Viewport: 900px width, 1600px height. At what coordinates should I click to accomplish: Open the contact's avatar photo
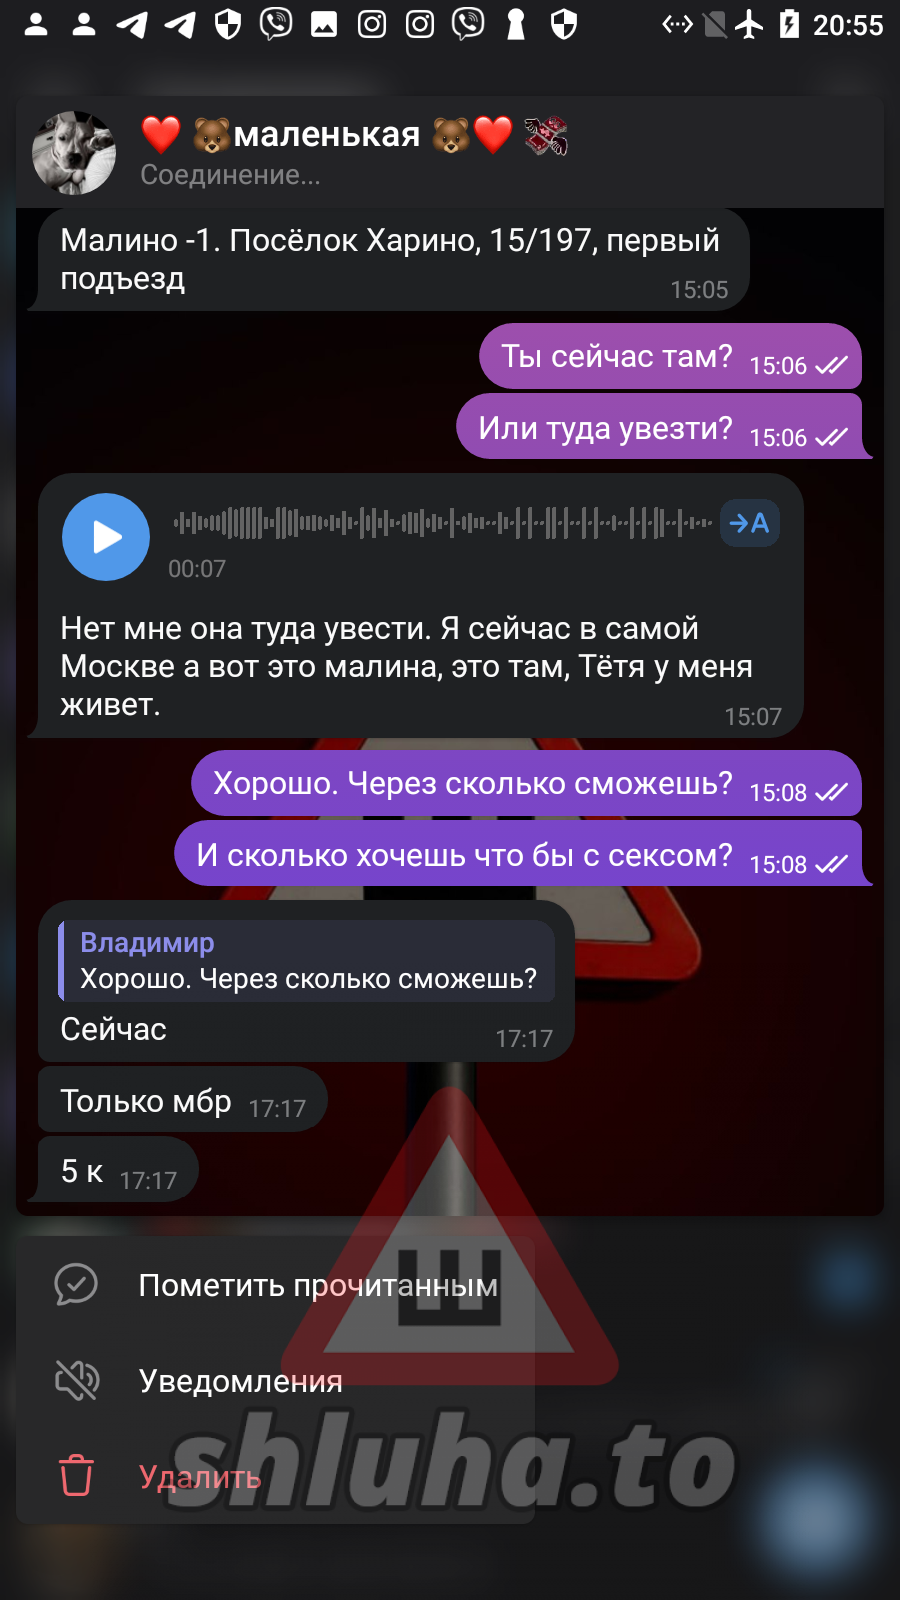click(x=74, y=152)
